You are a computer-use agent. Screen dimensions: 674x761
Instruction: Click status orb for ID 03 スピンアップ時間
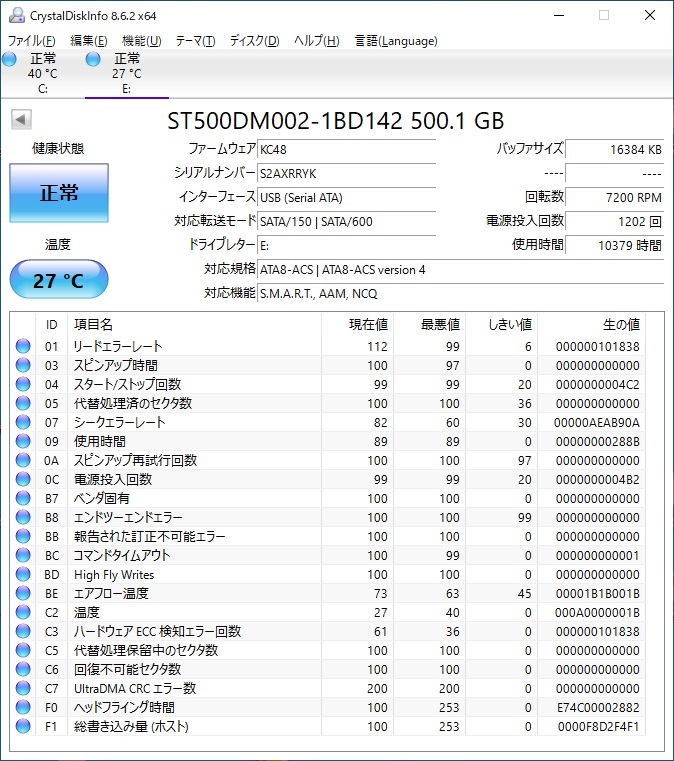point(23,365)
